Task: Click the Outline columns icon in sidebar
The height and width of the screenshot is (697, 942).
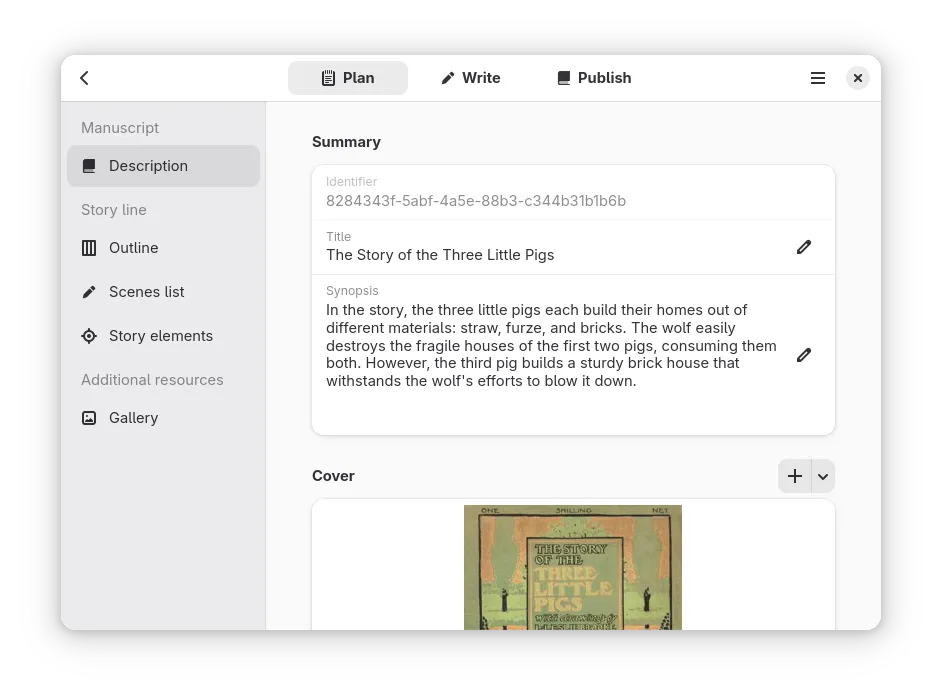Action: click(x=89, y=248)
